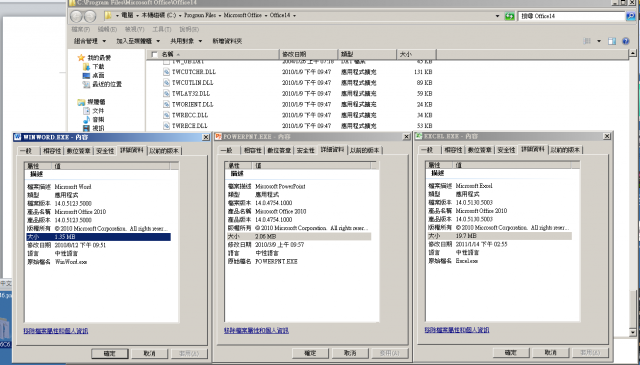Select the Microsoft PowerPoint description row
640x365 pixels.
(x=298, y=186)
